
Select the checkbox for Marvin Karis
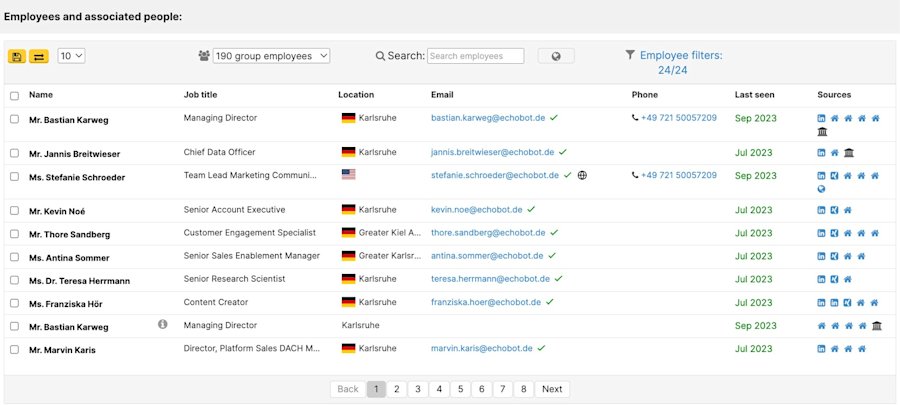[14, 349]
